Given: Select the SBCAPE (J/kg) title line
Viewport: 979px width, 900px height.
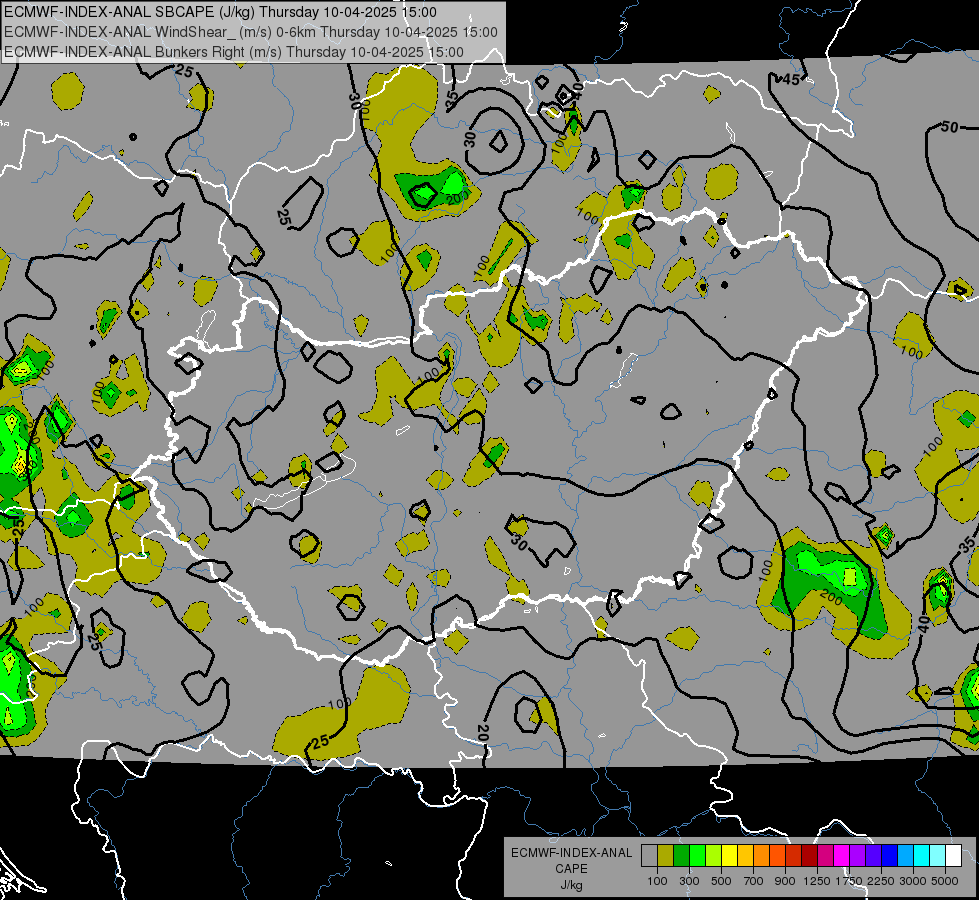Looking at the screenshot, I should tap(220, 12).
